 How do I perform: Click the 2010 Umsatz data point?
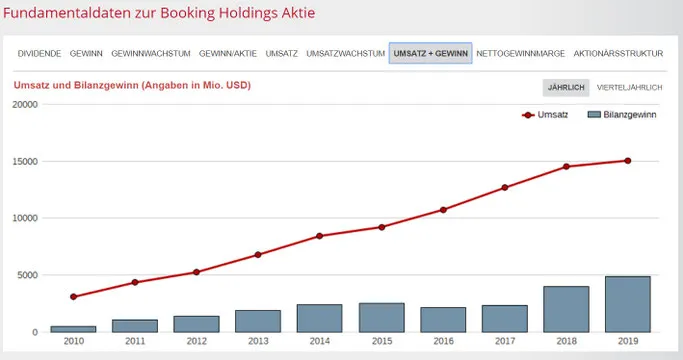click(74, 297)
